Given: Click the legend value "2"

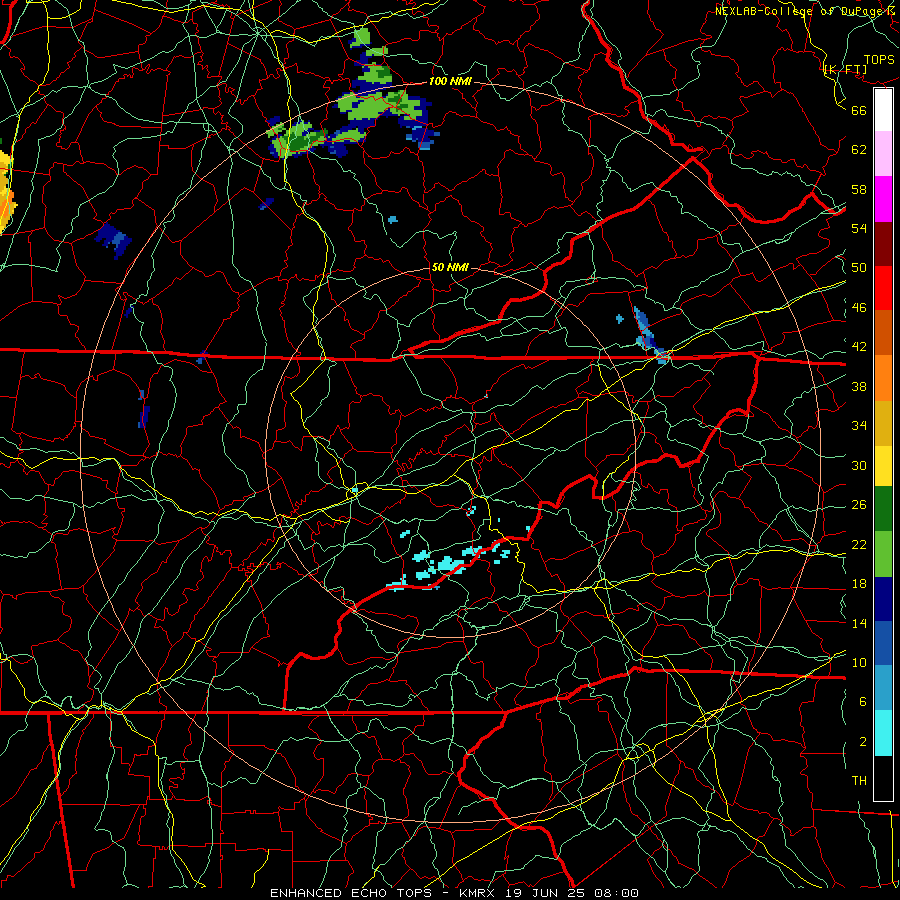Looking at the screenshot, I should point(862,742).
